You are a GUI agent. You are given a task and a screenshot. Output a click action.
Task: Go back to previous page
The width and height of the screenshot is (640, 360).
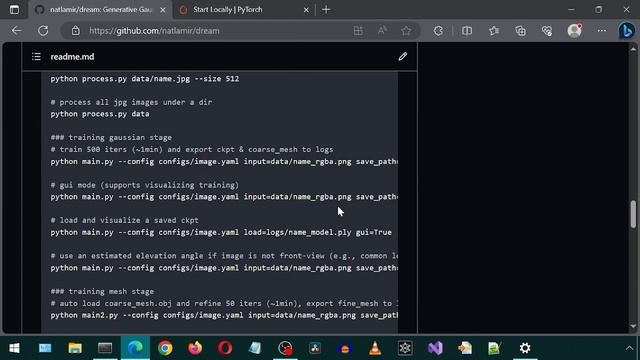pos(16,31)
